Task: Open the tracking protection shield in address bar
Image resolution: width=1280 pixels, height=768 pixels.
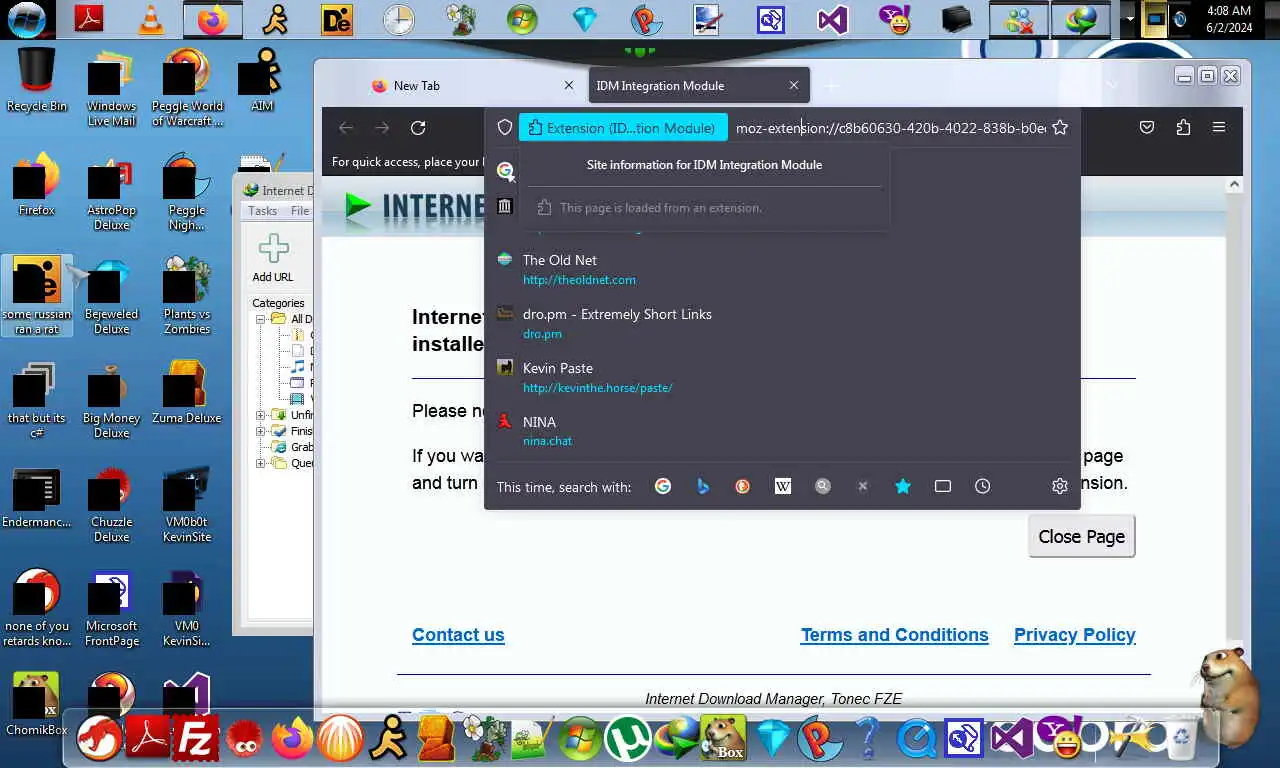Action: (x=505, y=127)
